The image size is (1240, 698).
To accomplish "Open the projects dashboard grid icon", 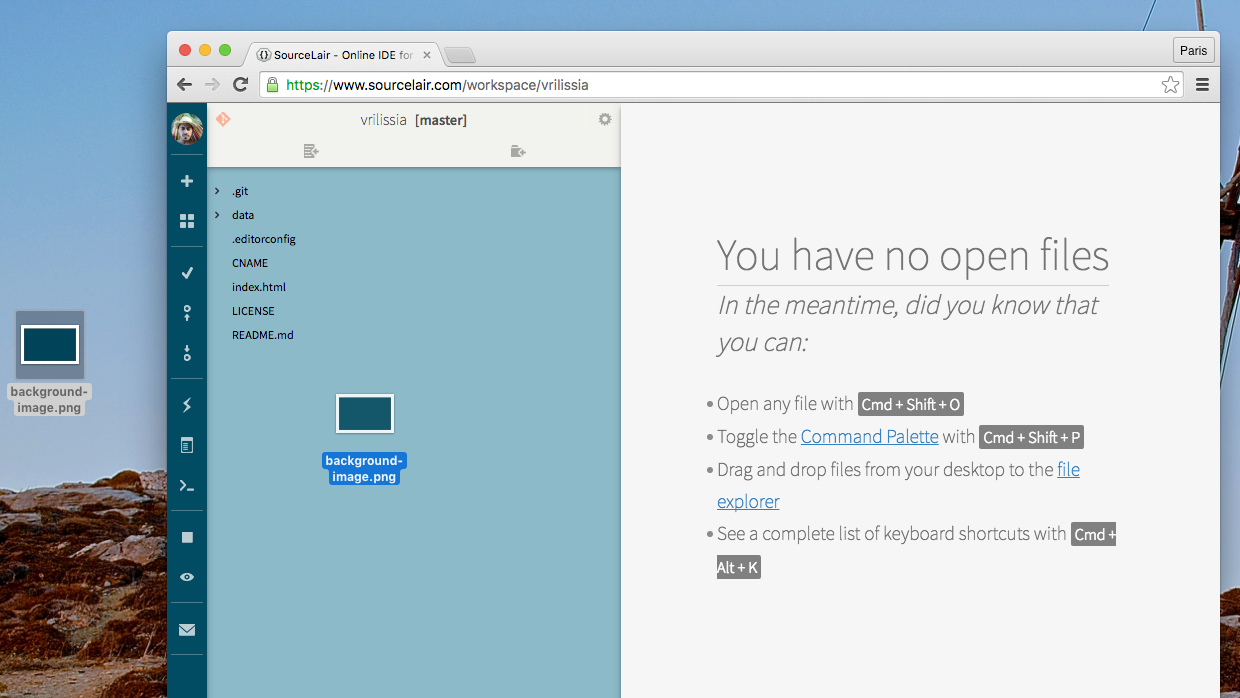I will [186, 221].
